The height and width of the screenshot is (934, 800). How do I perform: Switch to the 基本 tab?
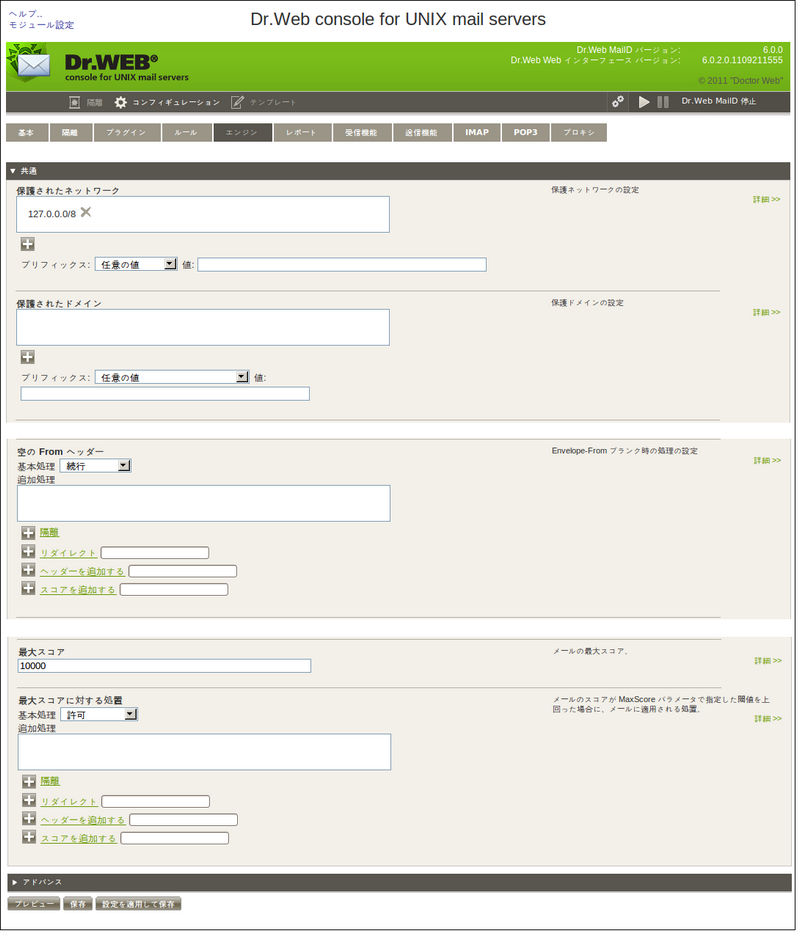(x=27, y=132)
